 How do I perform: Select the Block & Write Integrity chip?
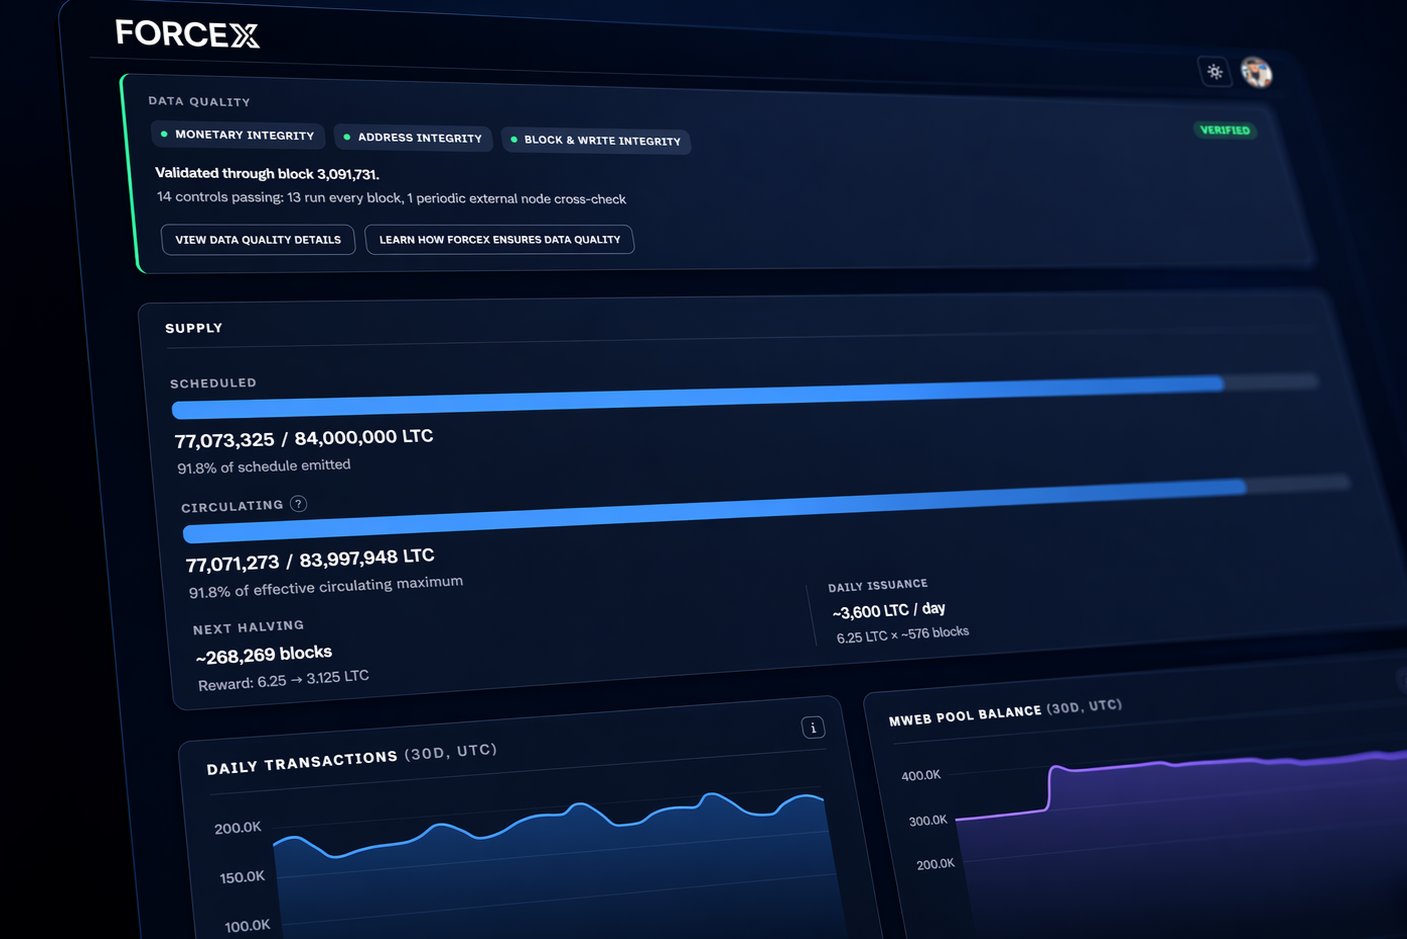click(x=596, y=141)
